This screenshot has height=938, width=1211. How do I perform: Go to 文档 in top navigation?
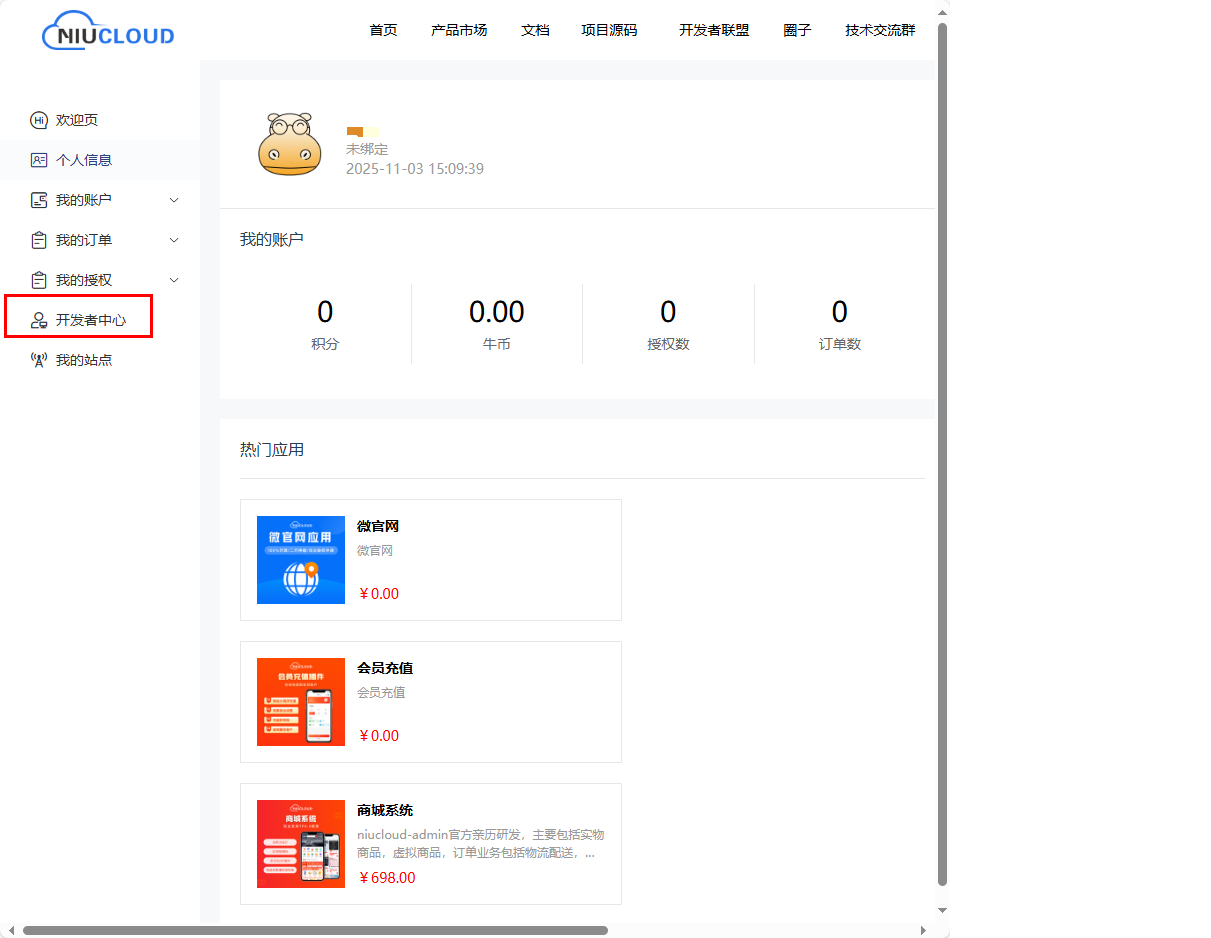[535, 30]
